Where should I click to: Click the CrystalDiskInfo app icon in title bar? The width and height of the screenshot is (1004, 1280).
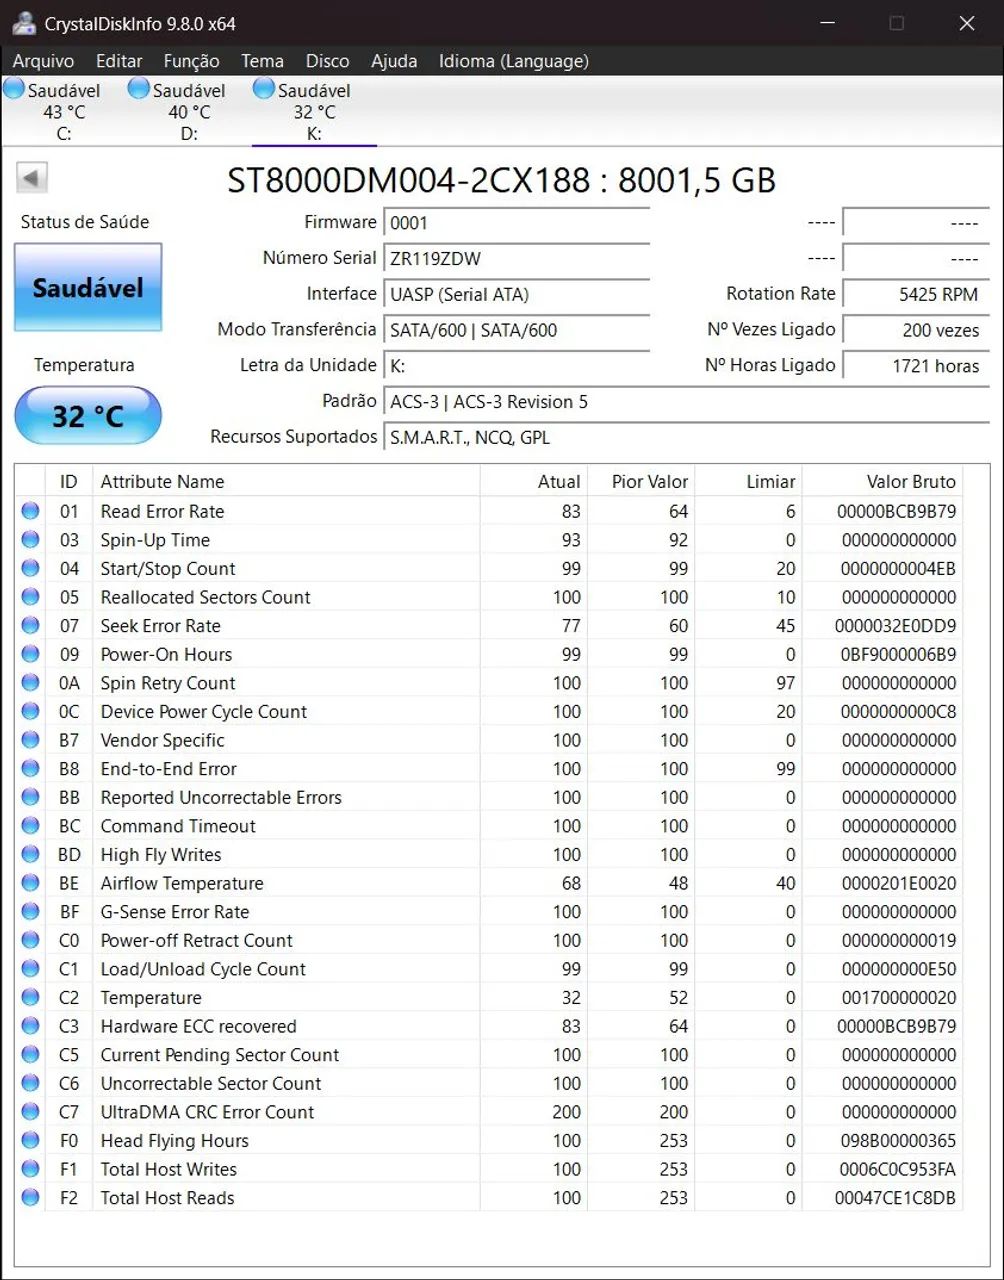coord(24,22)
